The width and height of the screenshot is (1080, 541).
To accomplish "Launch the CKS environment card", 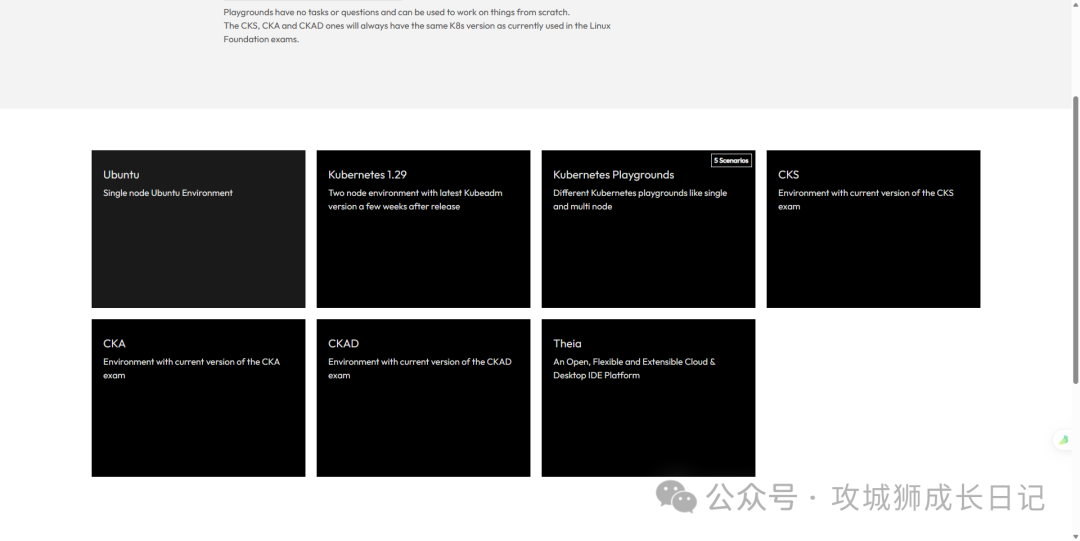I will tap(873, 229).
